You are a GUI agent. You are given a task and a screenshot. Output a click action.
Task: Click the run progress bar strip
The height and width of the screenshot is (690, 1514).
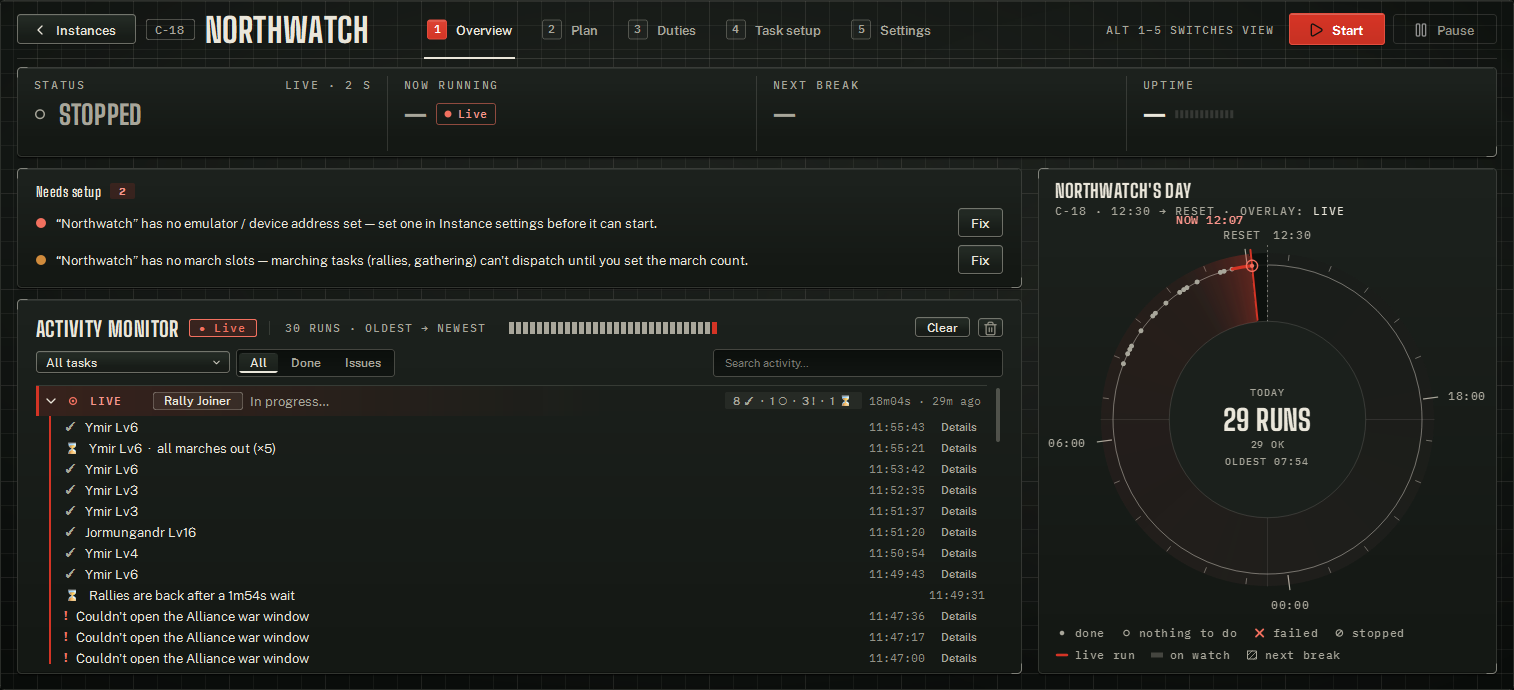[x=613, y=328]
